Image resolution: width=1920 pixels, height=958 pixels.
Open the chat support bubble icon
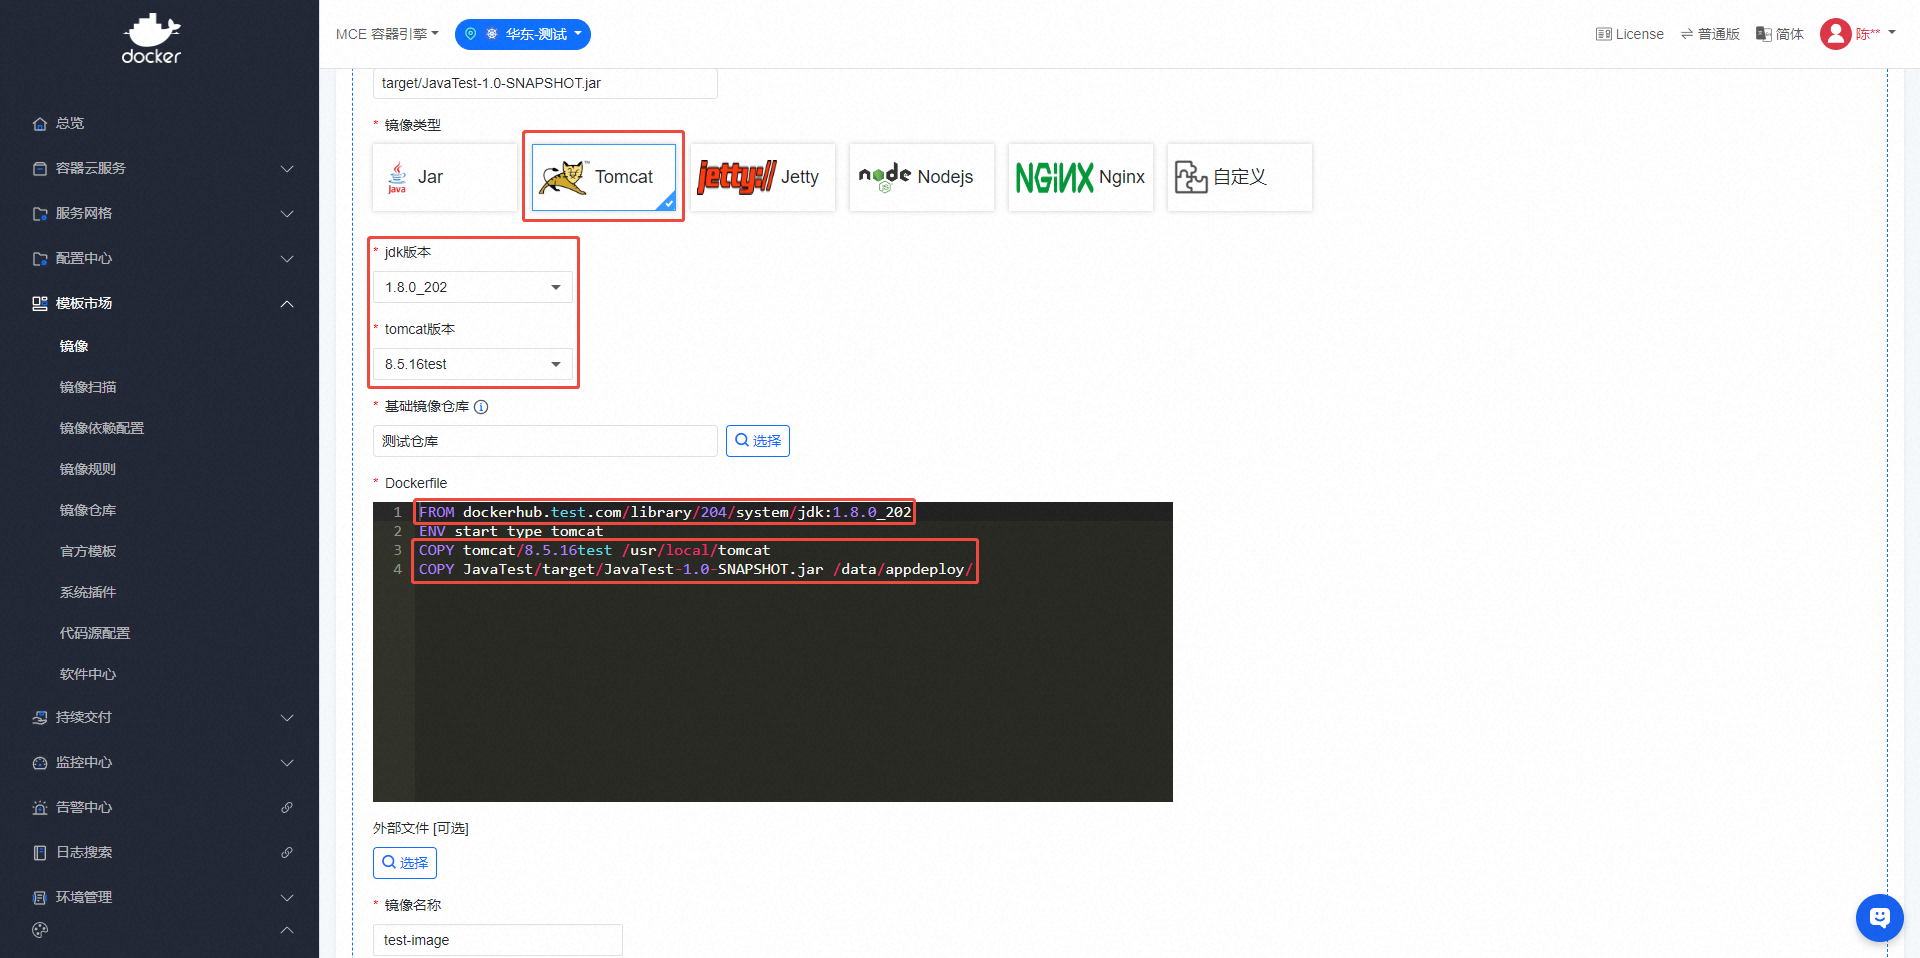click(x=1879, y=917)
